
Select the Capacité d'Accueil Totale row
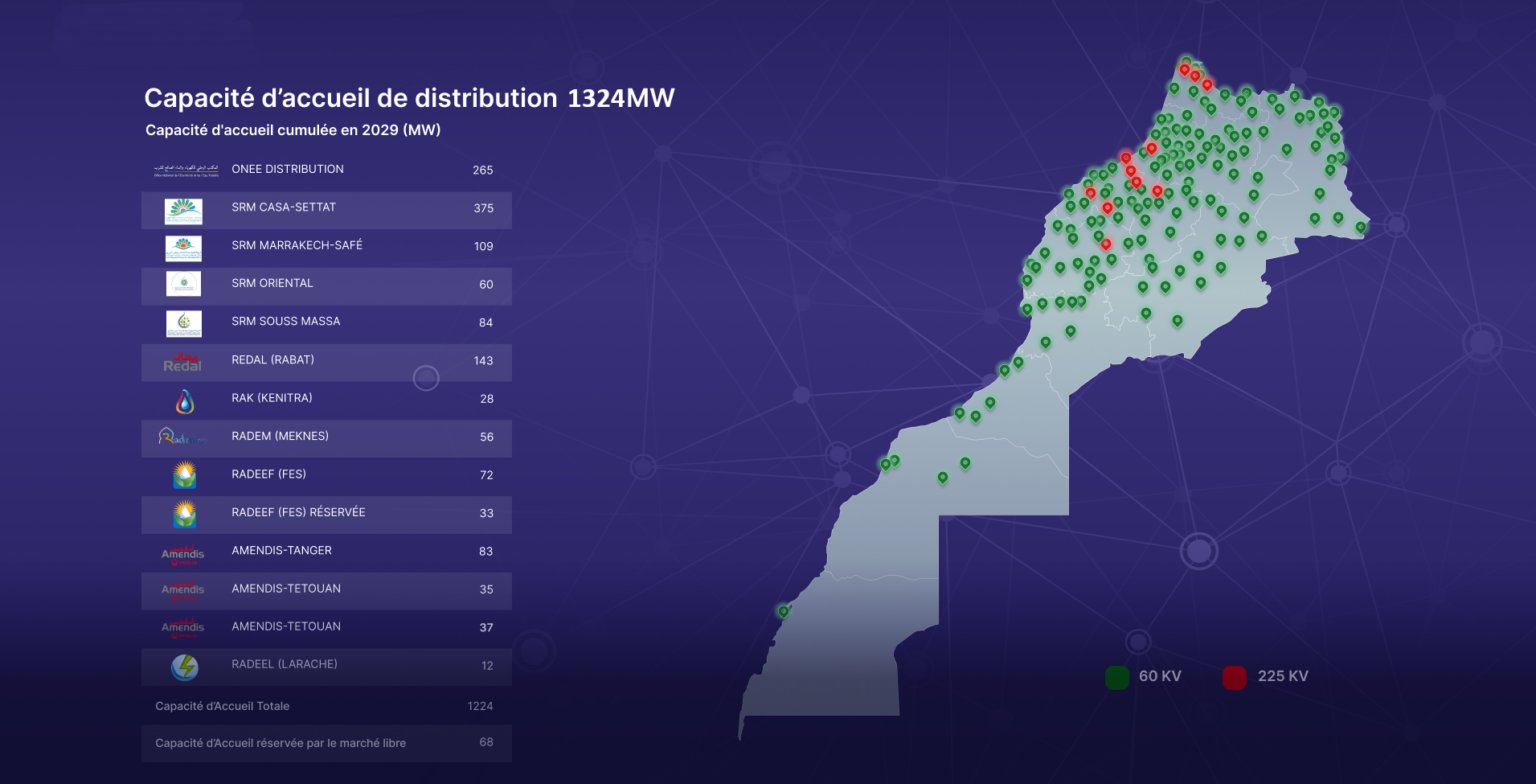coord(326,706)
